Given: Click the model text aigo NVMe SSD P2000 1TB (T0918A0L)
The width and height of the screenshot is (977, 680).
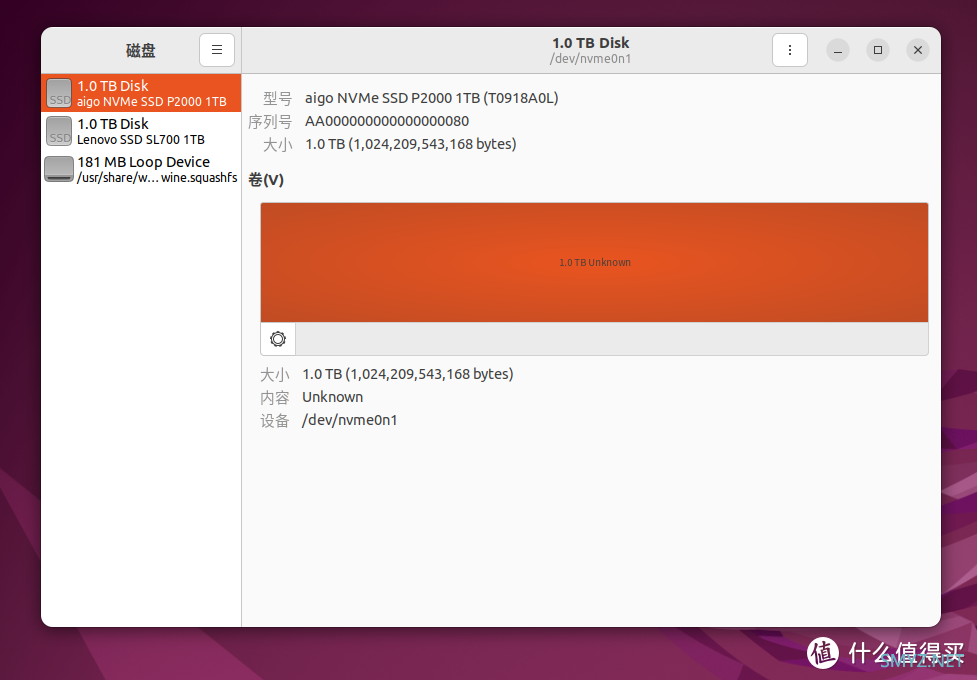Looking at the screenshot, I should pos(431,98).
